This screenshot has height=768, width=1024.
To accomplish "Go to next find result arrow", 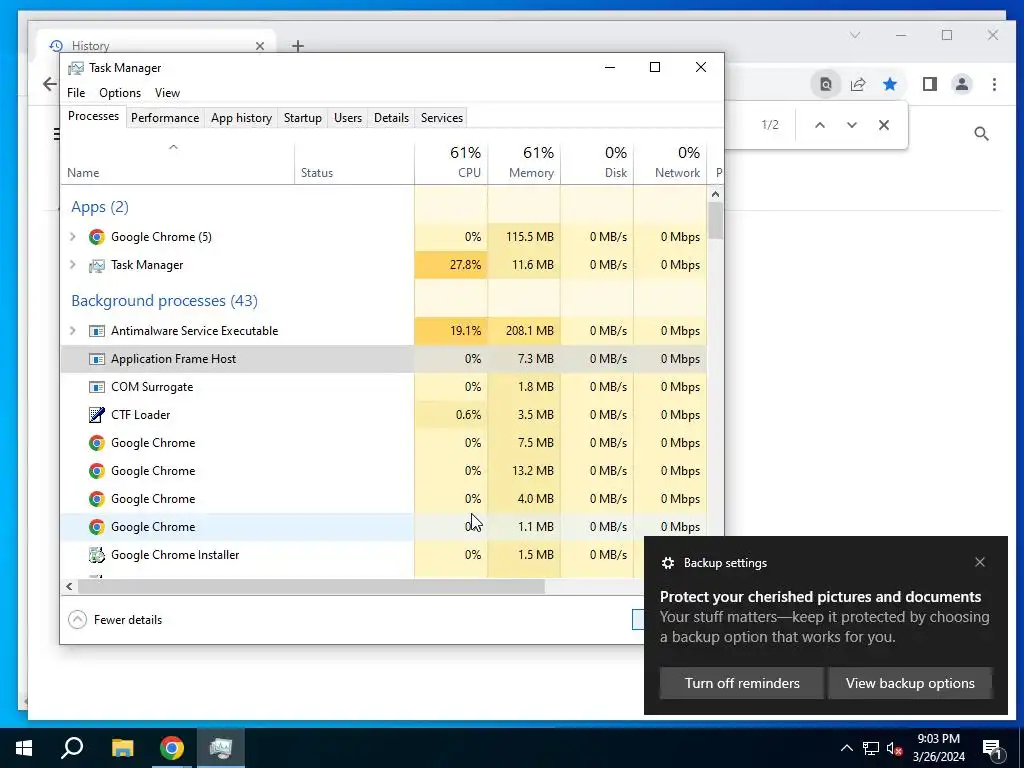I will tap(852, 125).
